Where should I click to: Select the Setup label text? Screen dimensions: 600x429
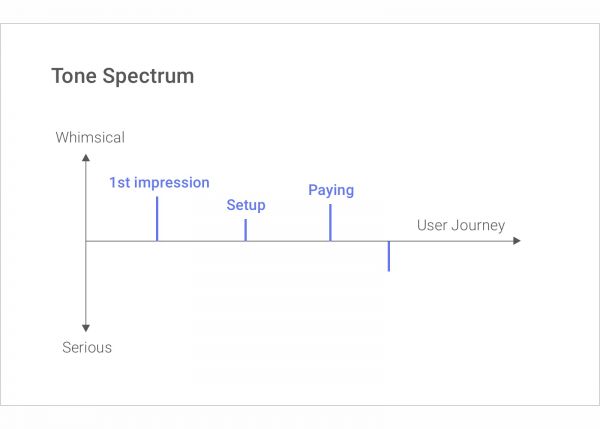click(246, 205)
